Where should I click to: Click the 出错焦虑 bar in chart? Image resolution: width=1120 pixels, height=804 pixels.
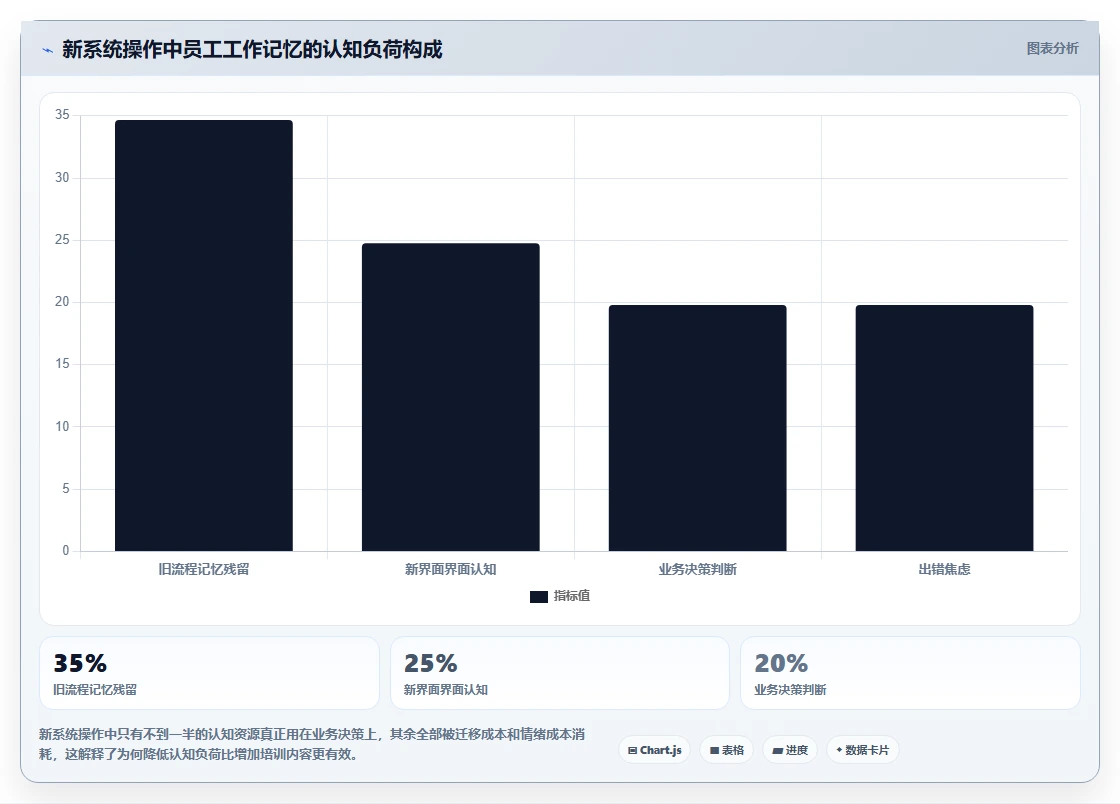pos(944,428)
